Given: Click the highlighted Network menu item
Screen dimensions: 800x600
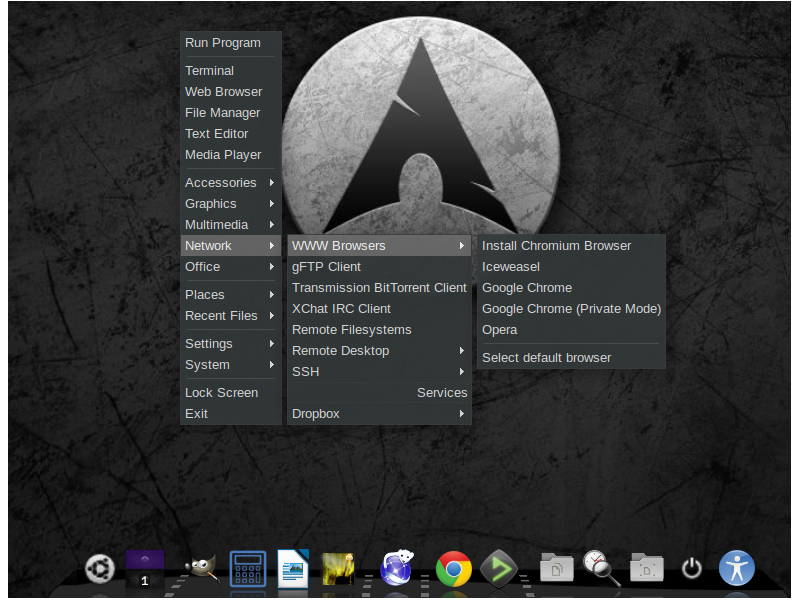Looking at the screenshot, I should pos(231,245).
